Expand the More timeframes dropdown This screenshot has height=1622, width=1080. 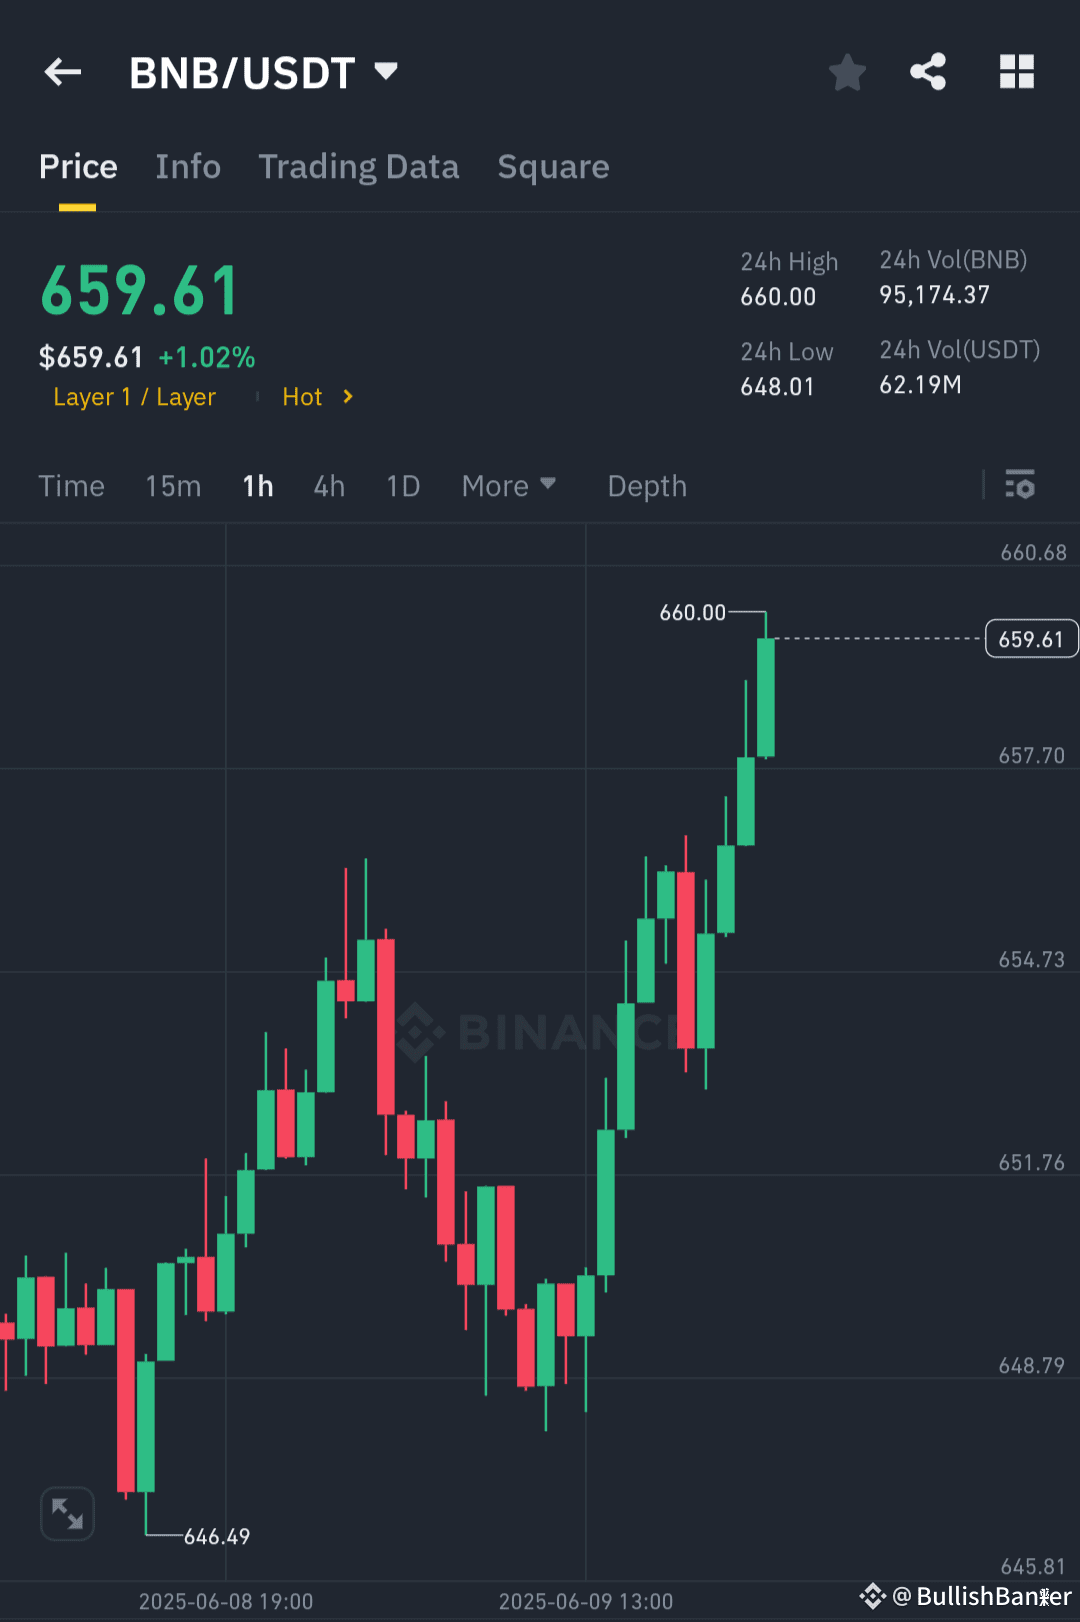(x=508, y=485)
